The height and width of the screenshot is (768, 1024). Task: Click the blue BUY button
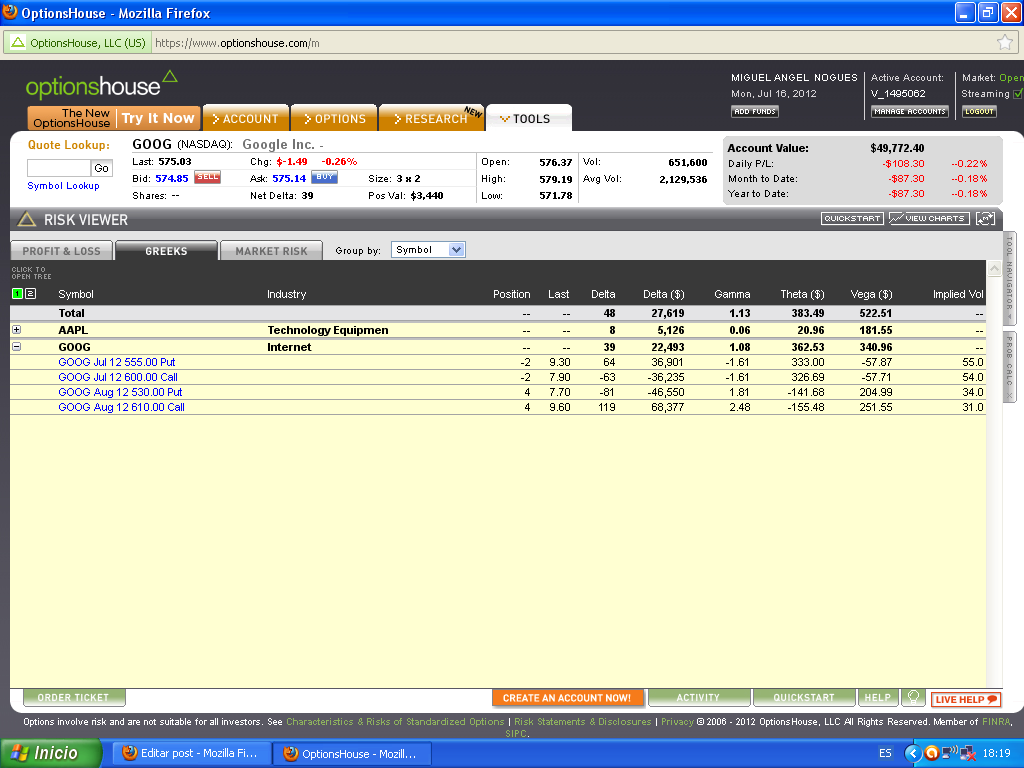(x=325, y=177)
